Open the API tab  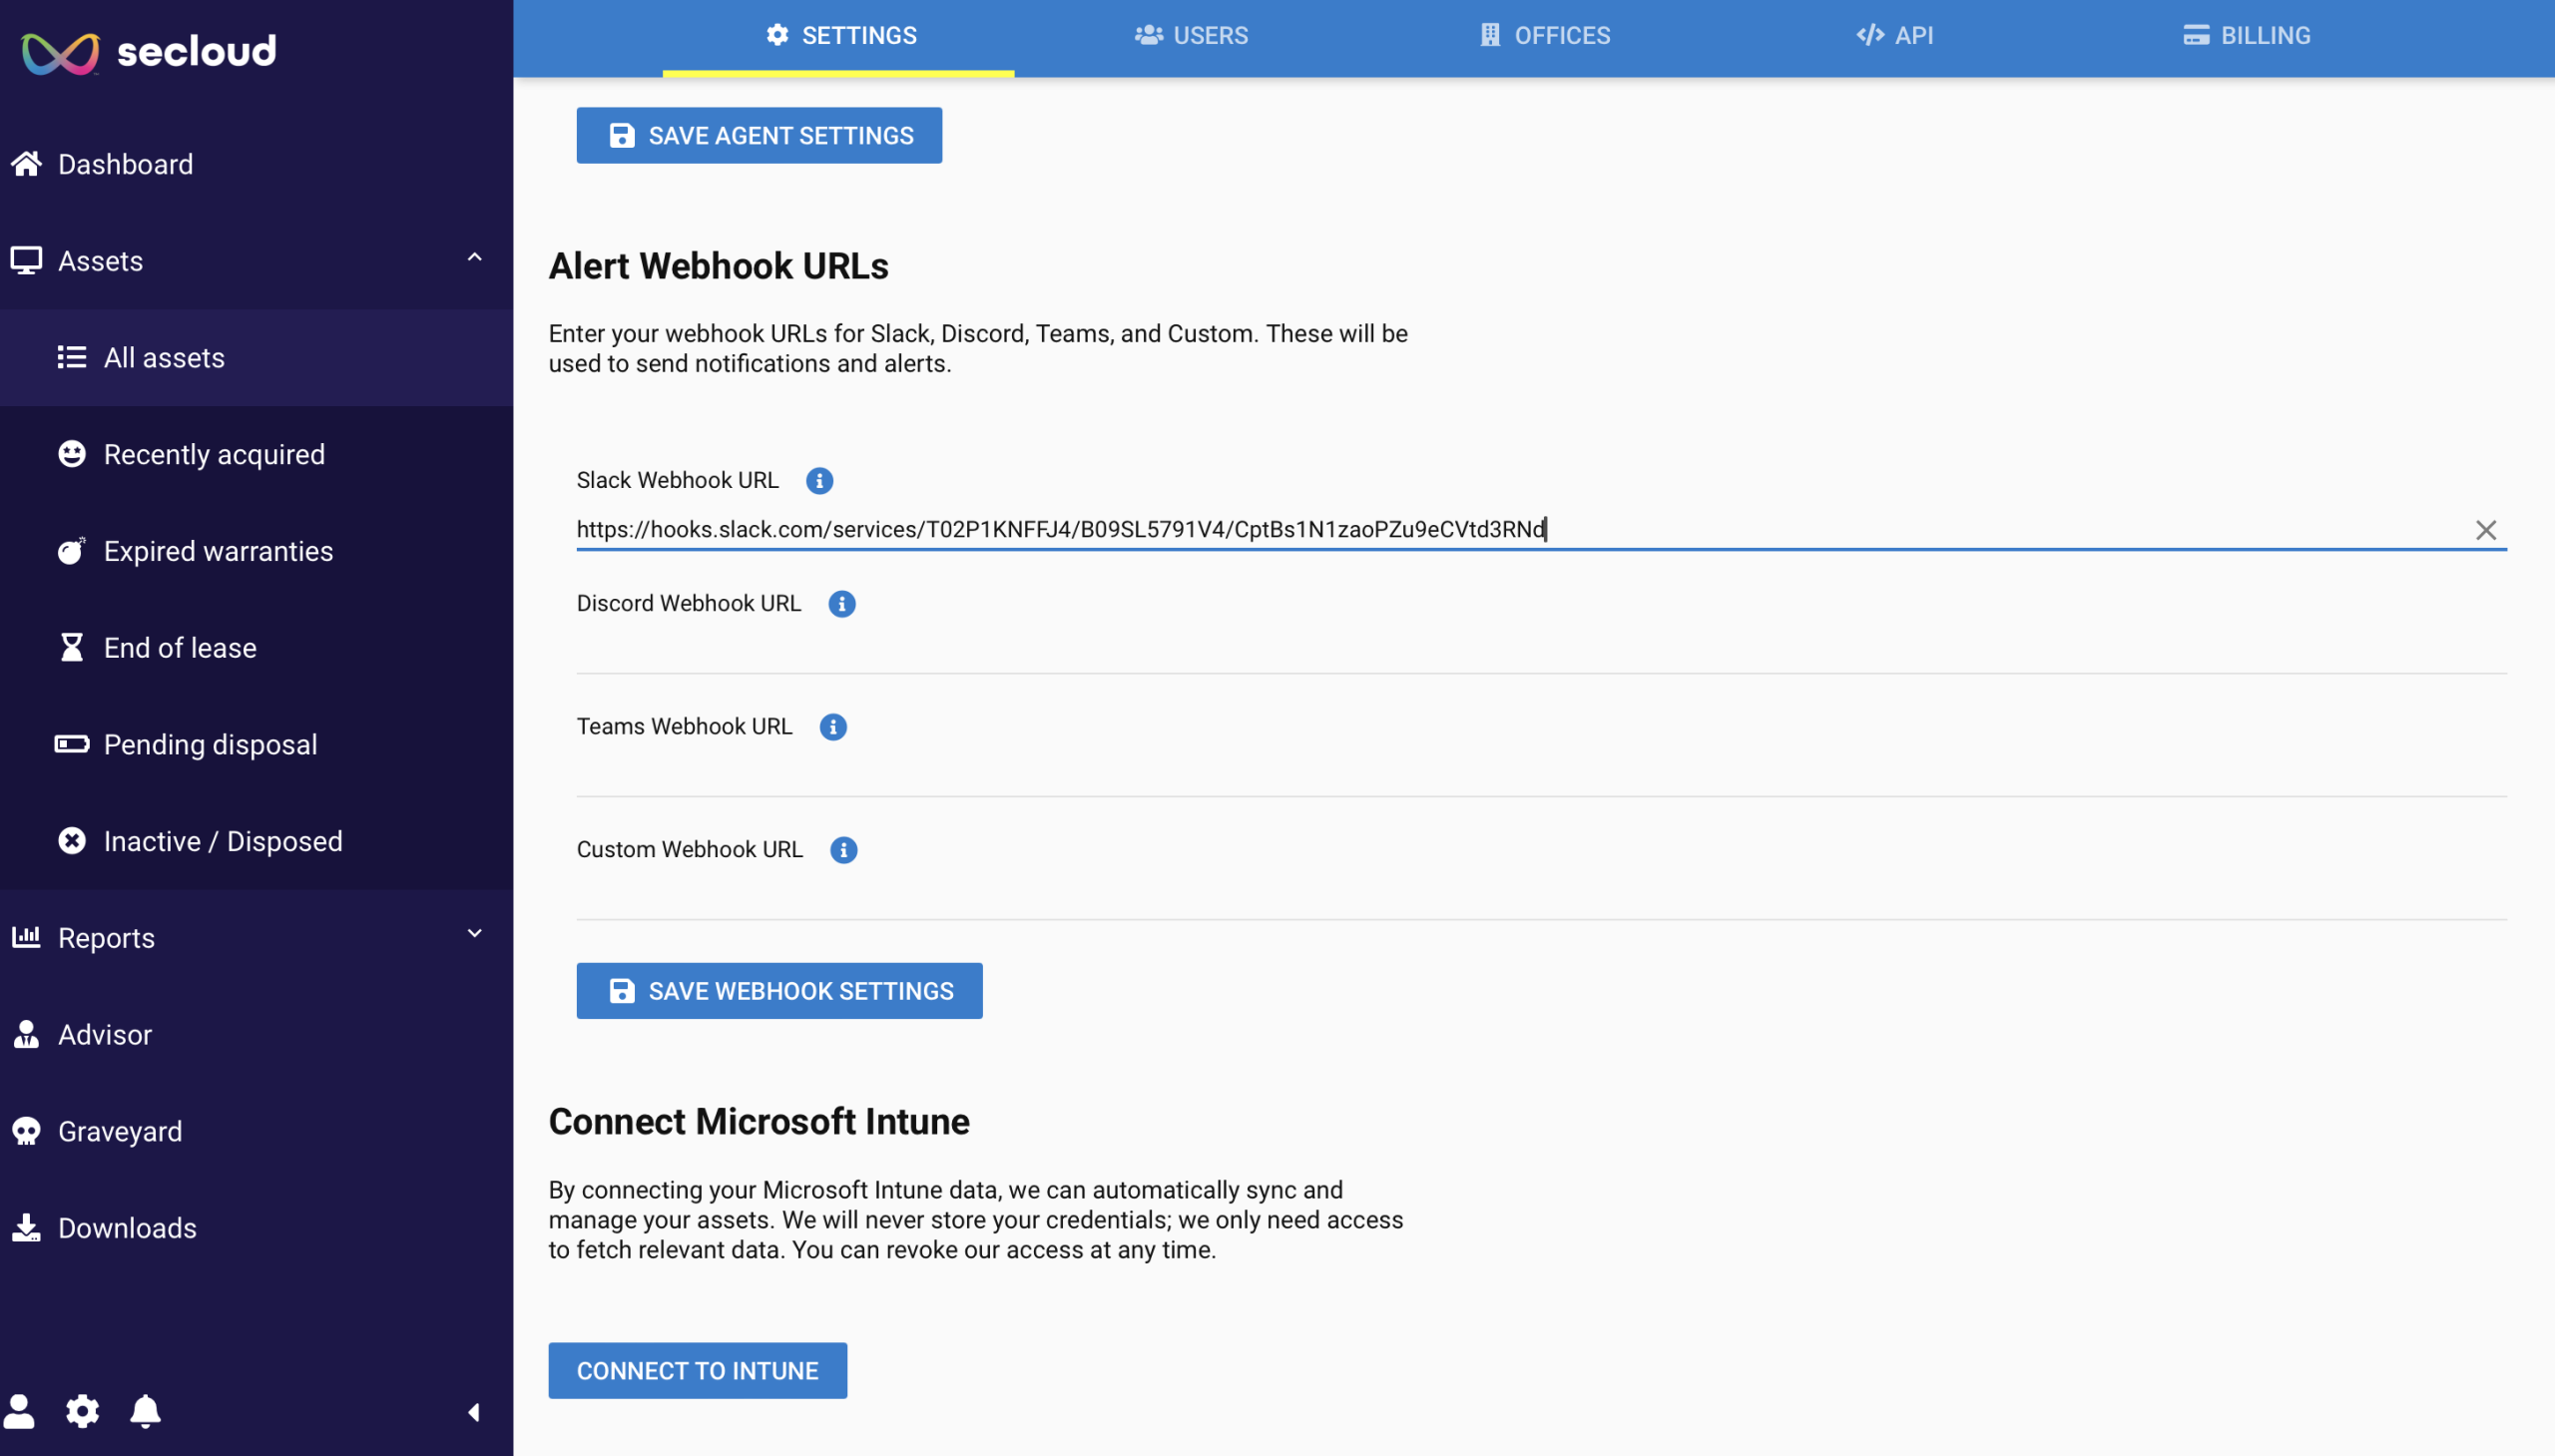coord(1894,36)
